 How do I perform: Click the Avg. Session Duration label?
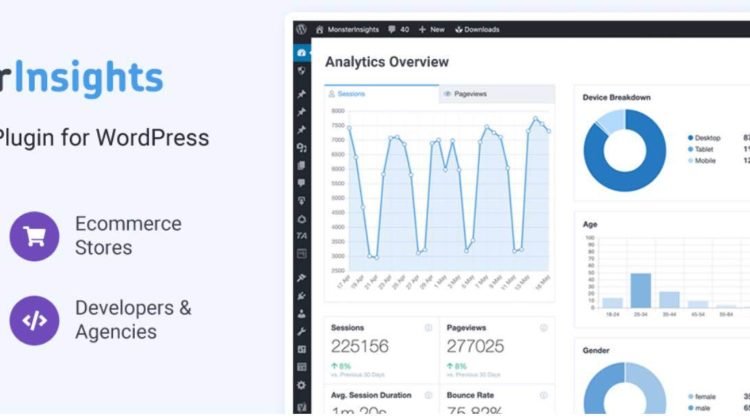(371, 395)
